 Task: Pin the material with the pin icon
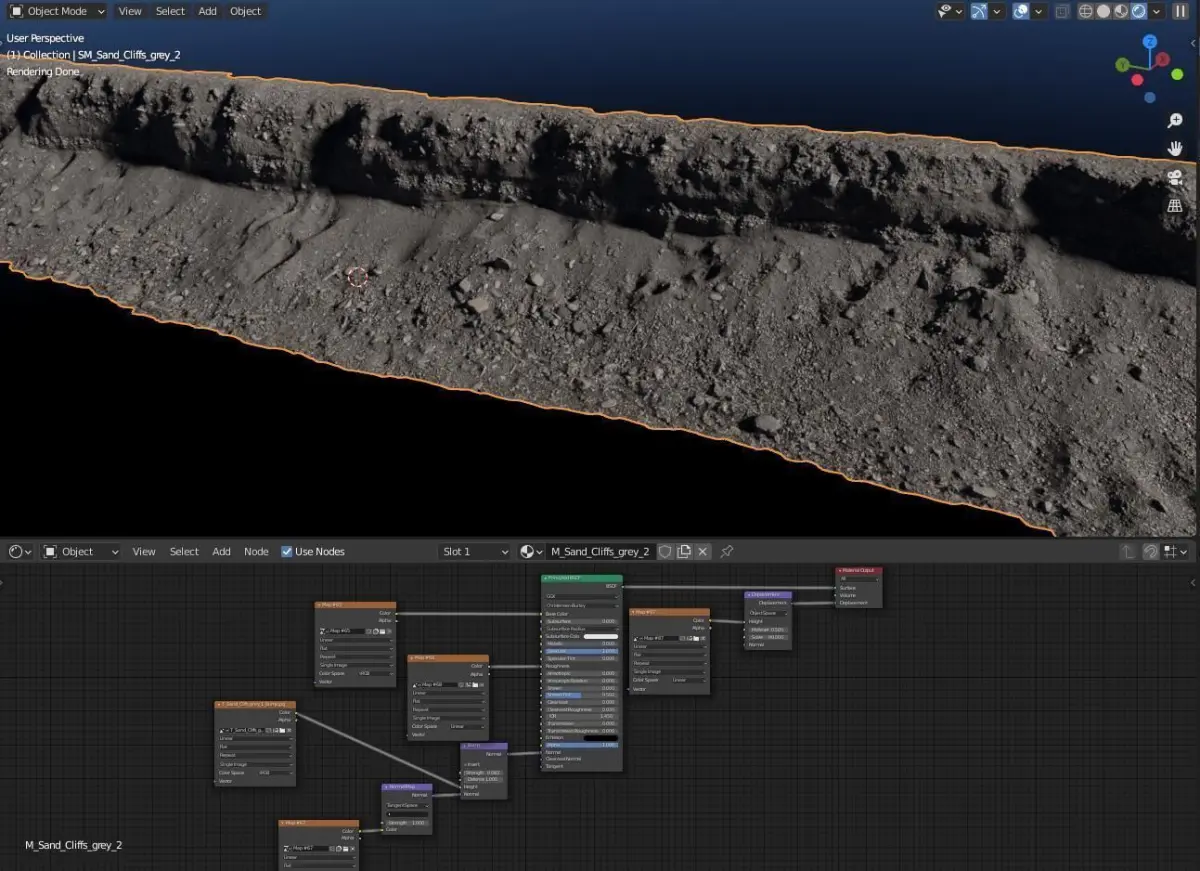pyautogui.click(x=727, y=552)
